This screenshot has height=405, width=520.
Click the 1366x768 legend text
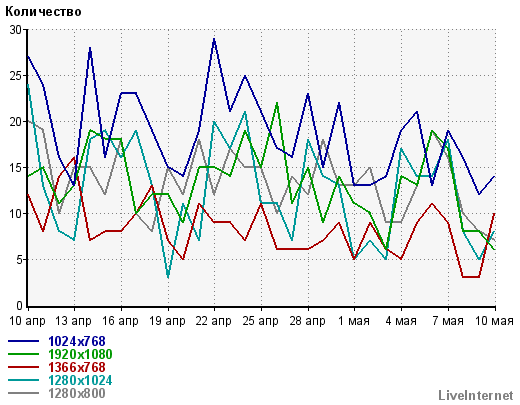click(77, 367)
